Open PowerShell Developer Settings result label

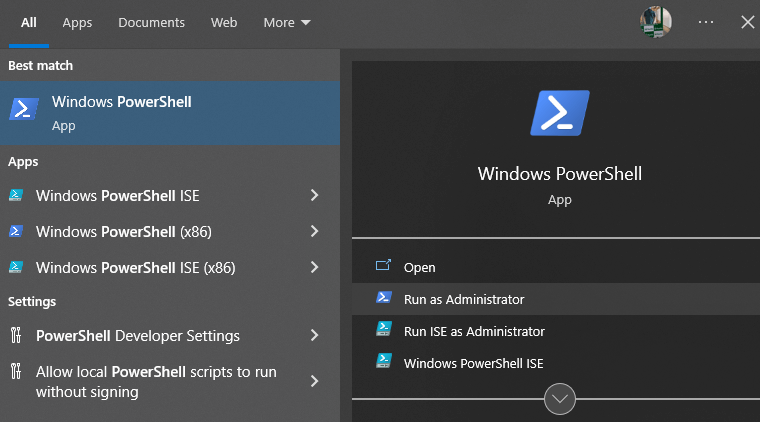(x=138, y=336)
